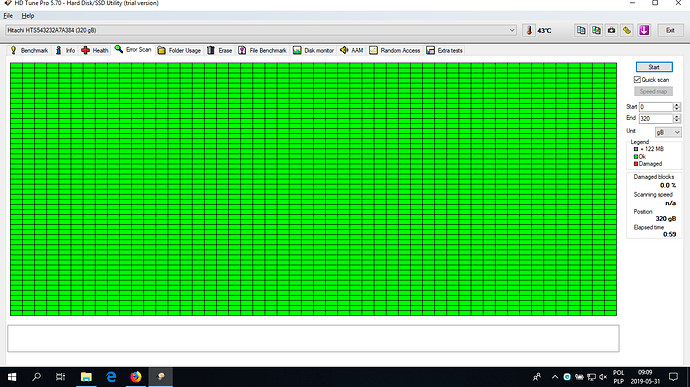Toggle the Quick scan checkbox

coord(637,80)
